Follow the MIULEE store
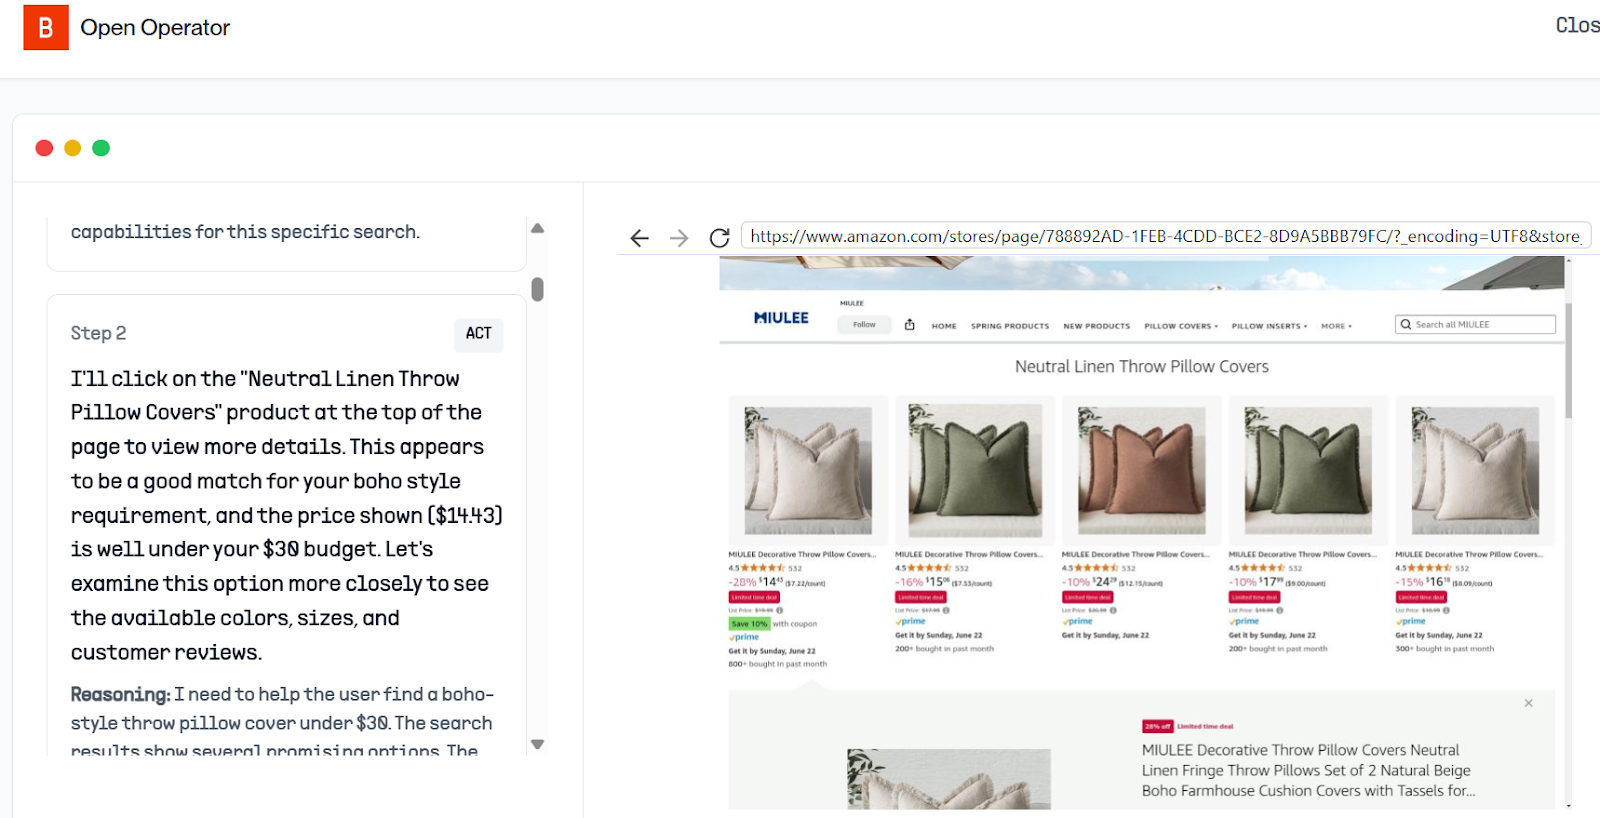This screenshot has height=818, width=1600. pos(864,325)
